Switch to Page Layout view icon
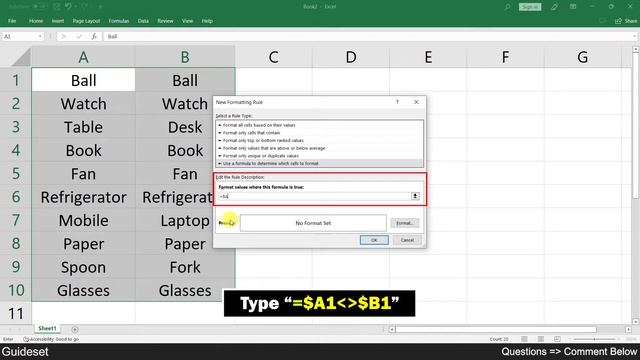The width and height of the screenshot is (640, 360). (x=540, y=339)
